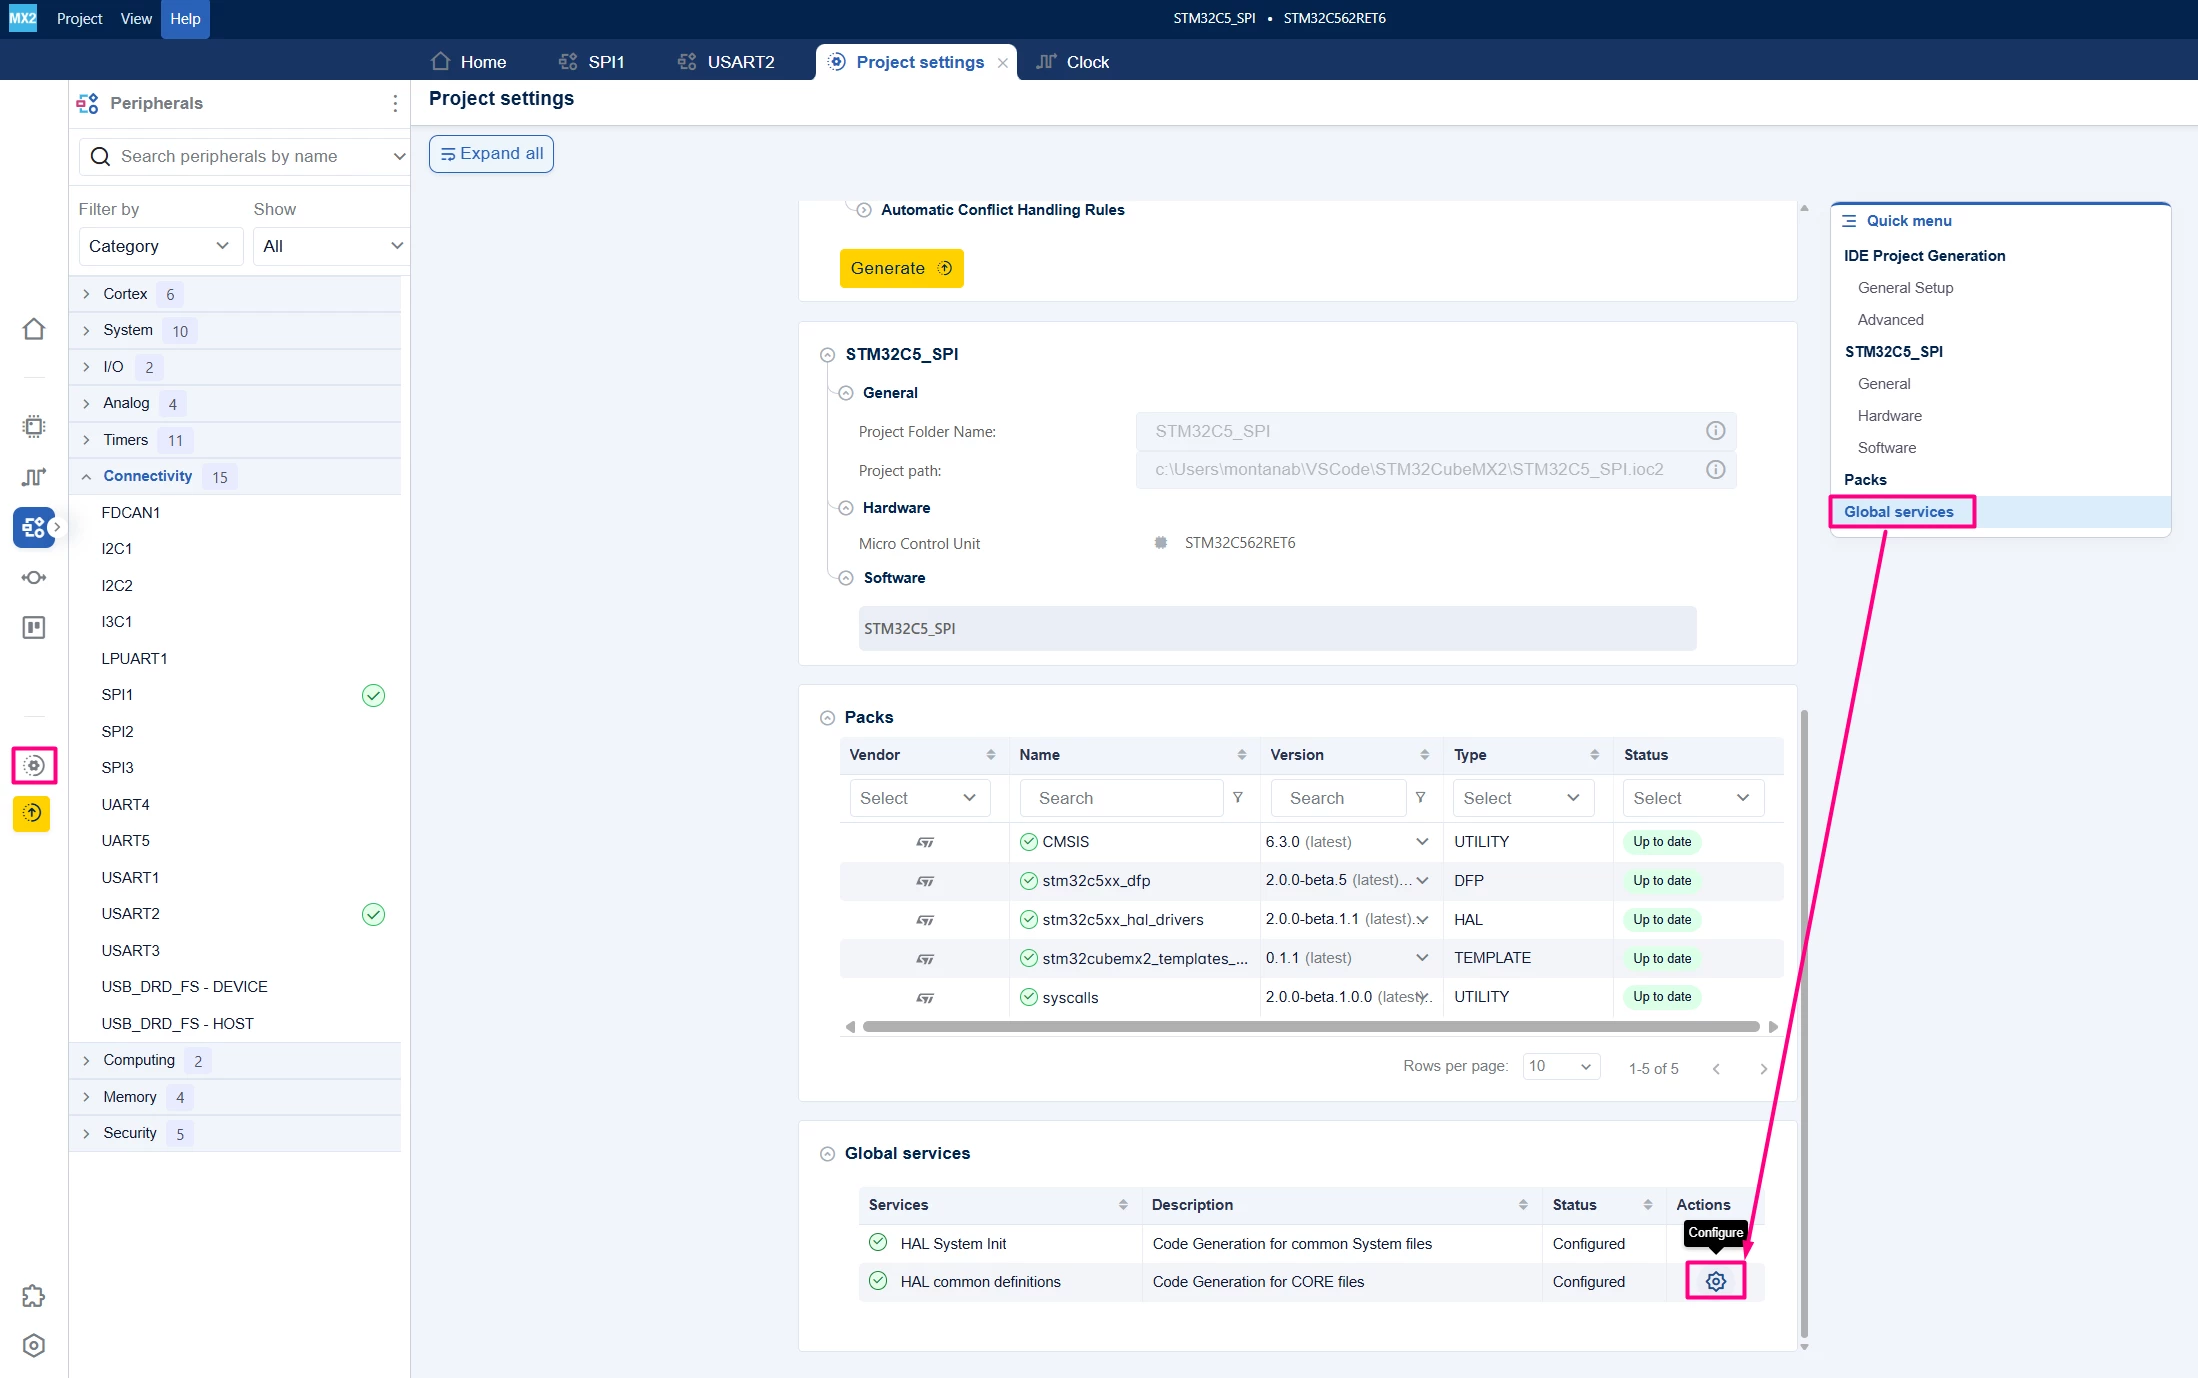This screenshot has width=2198, height=1378.
Task: Open the Peripherals panel three-dot menu
Action: point(395,103)
